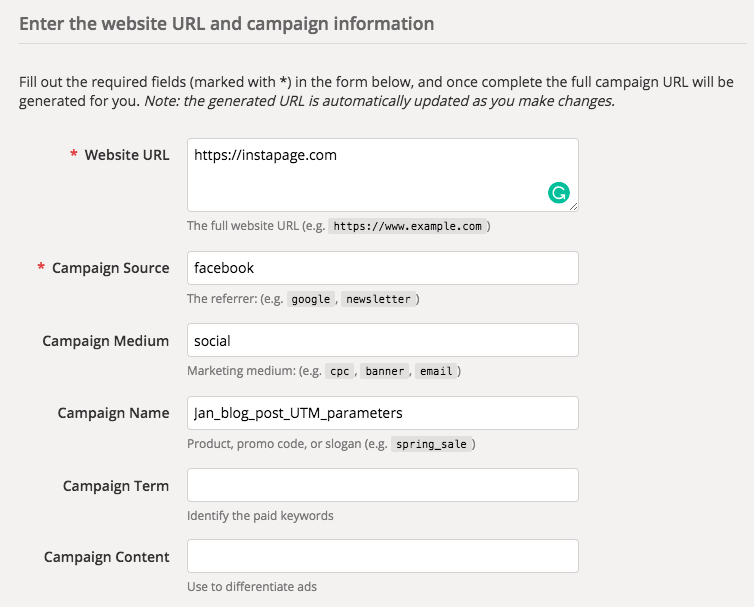Click the red asterisk beside Website URL
Image resolution: width=754 pixels, height=607 pixels.
coord(73,156)
